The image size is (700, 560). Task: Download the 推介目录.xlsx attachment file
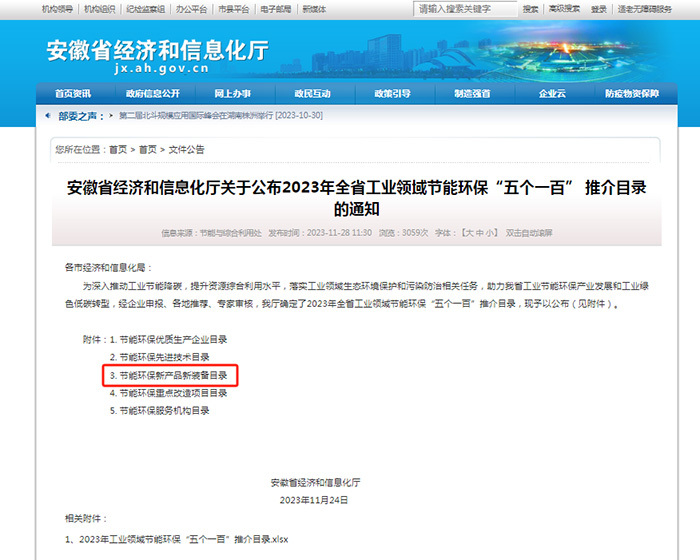177,539
